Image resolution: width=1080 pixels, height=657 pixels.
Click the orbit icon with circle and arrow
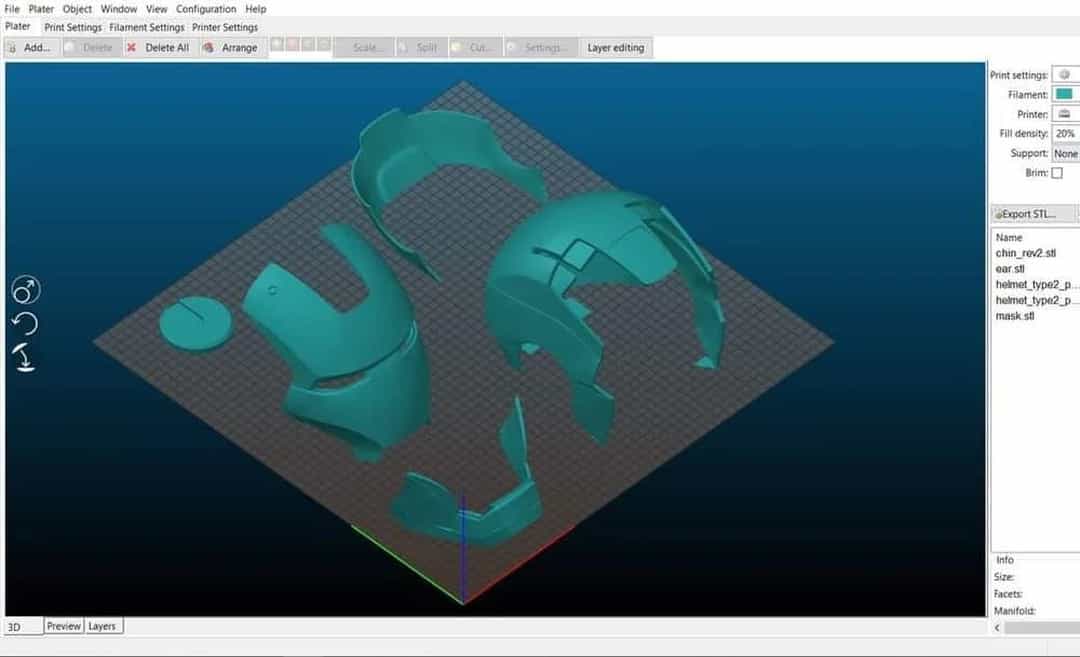(25, 290)
